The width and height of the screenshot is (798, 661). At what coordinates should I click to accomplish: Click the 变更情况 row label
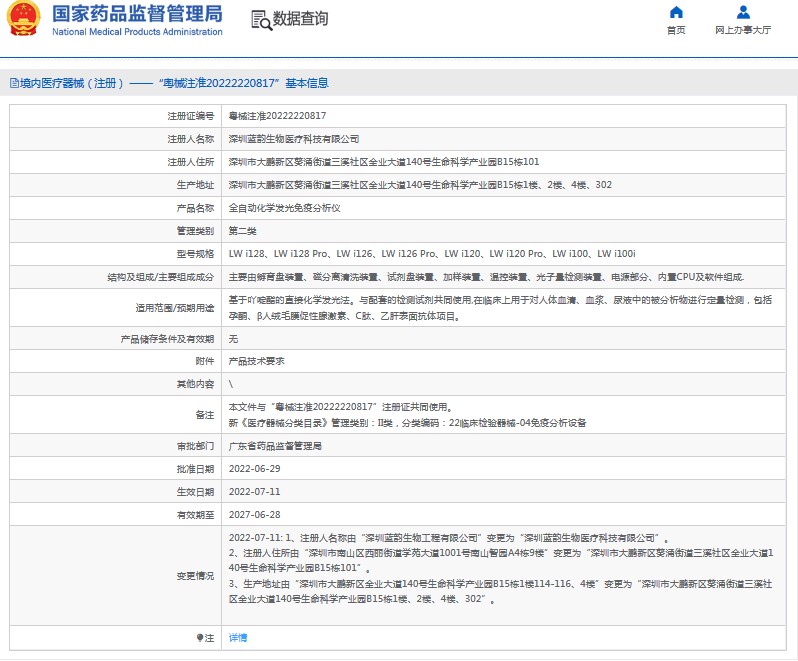(195, 576)
